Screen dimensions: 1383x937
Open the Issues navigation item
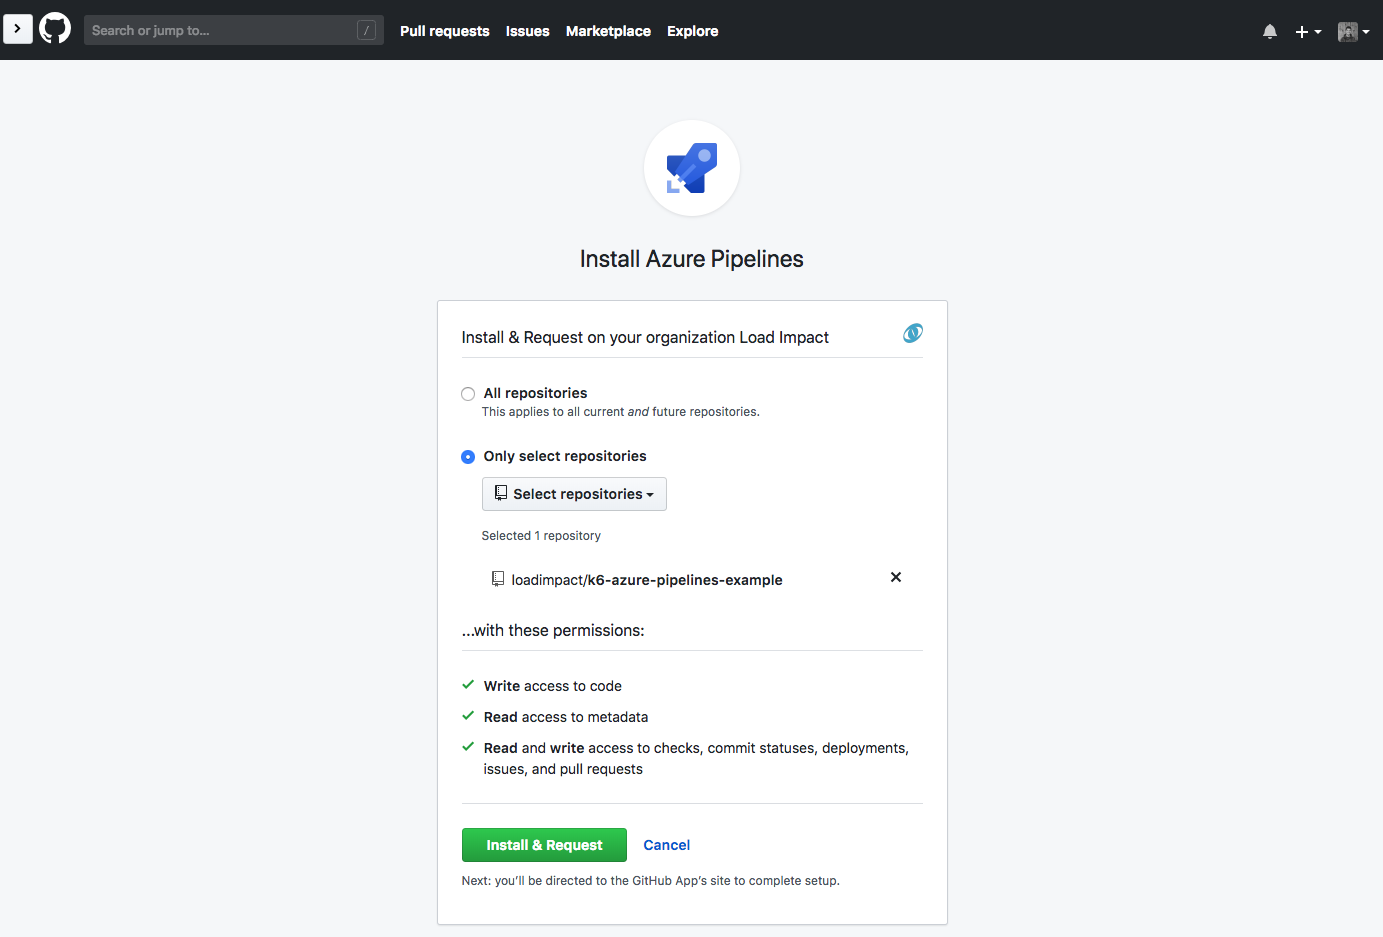click(x=527, y=31)
